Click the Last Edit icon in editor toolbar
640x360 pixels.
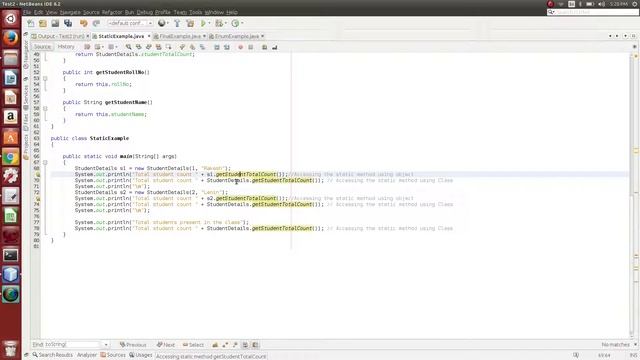[x=87, y=47]
